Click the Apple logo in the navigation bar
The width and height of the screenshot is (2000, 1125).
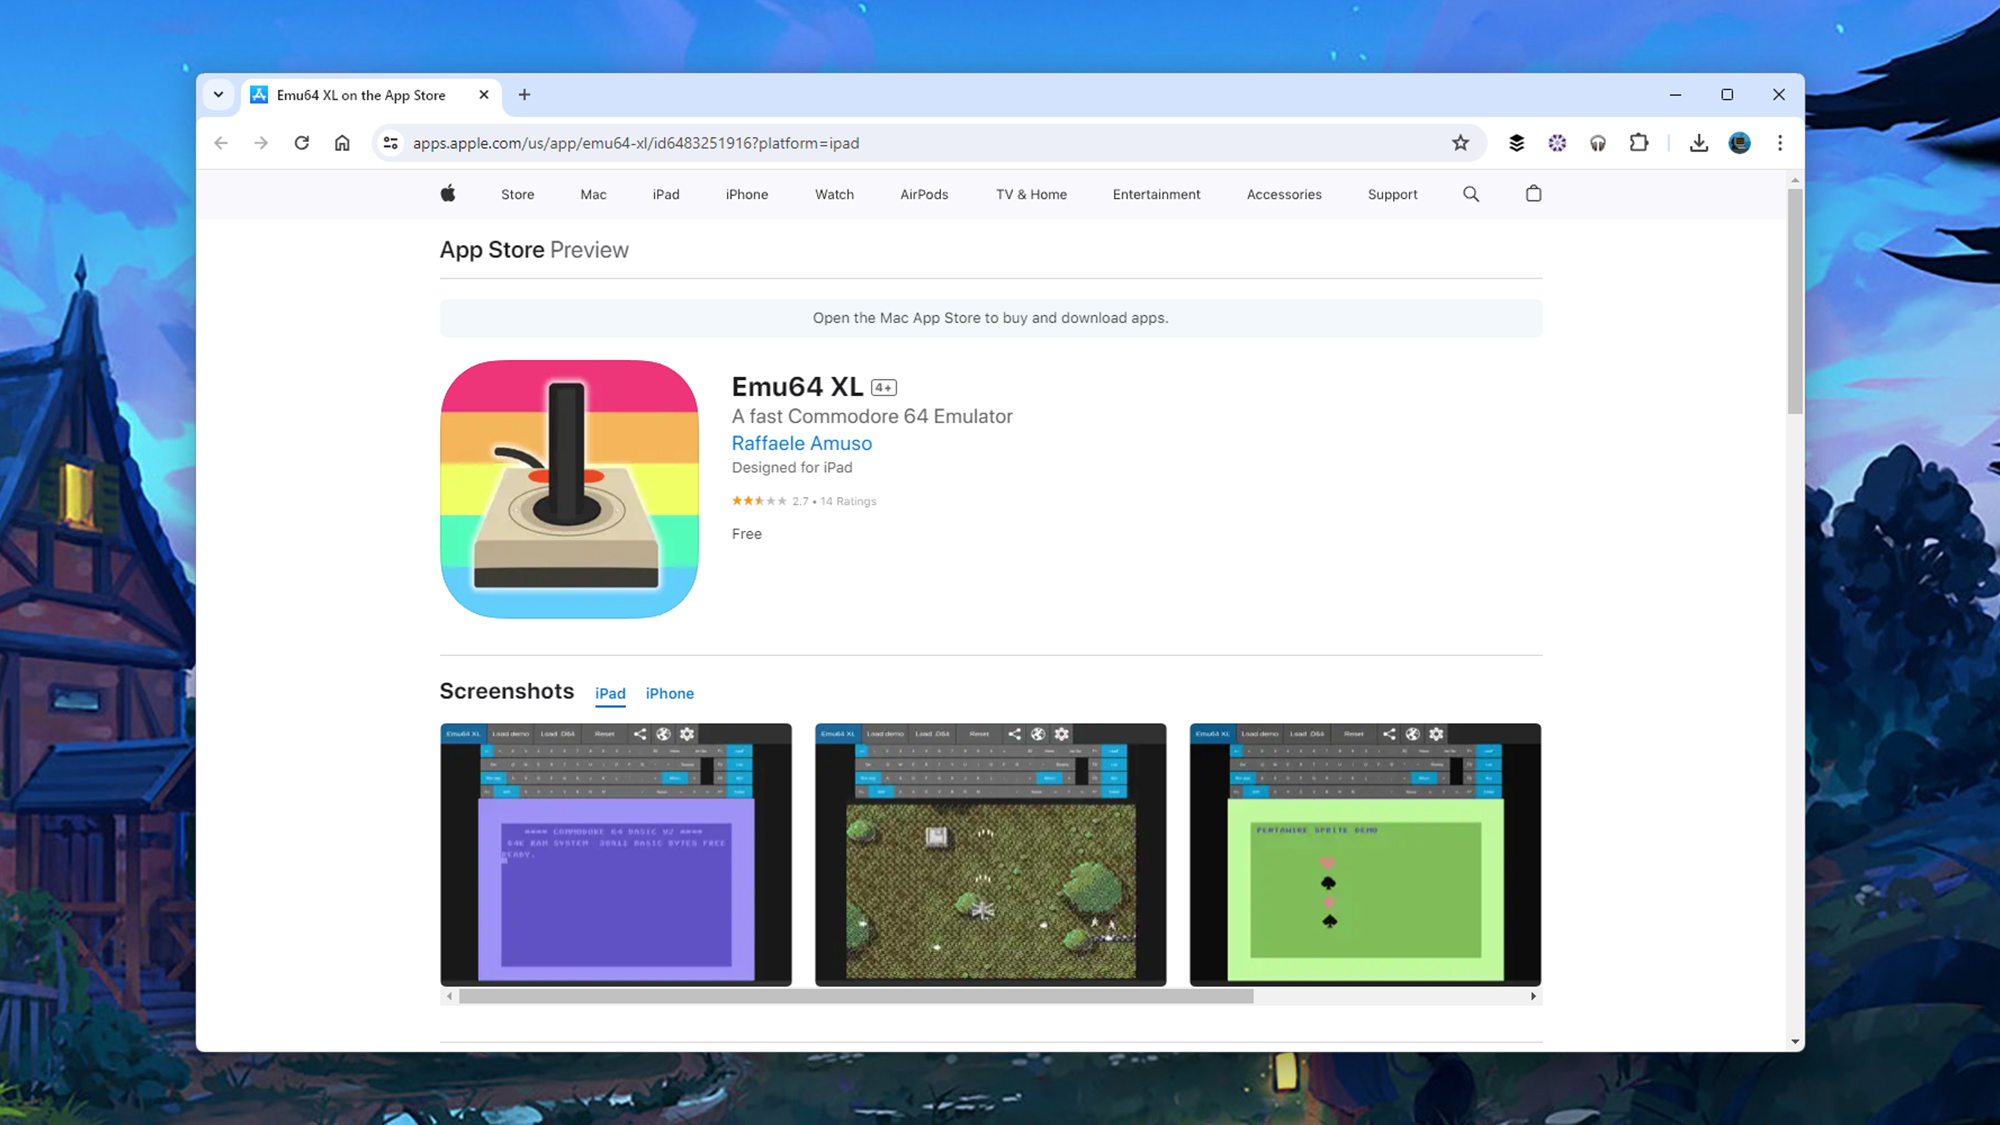click(448, 194)
